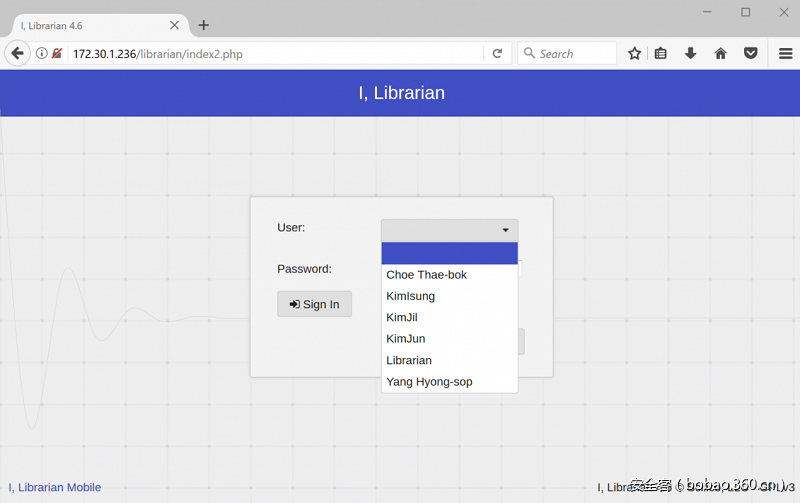Close the browser window
The height and width of the screenshot is (503, 800).
784,12
